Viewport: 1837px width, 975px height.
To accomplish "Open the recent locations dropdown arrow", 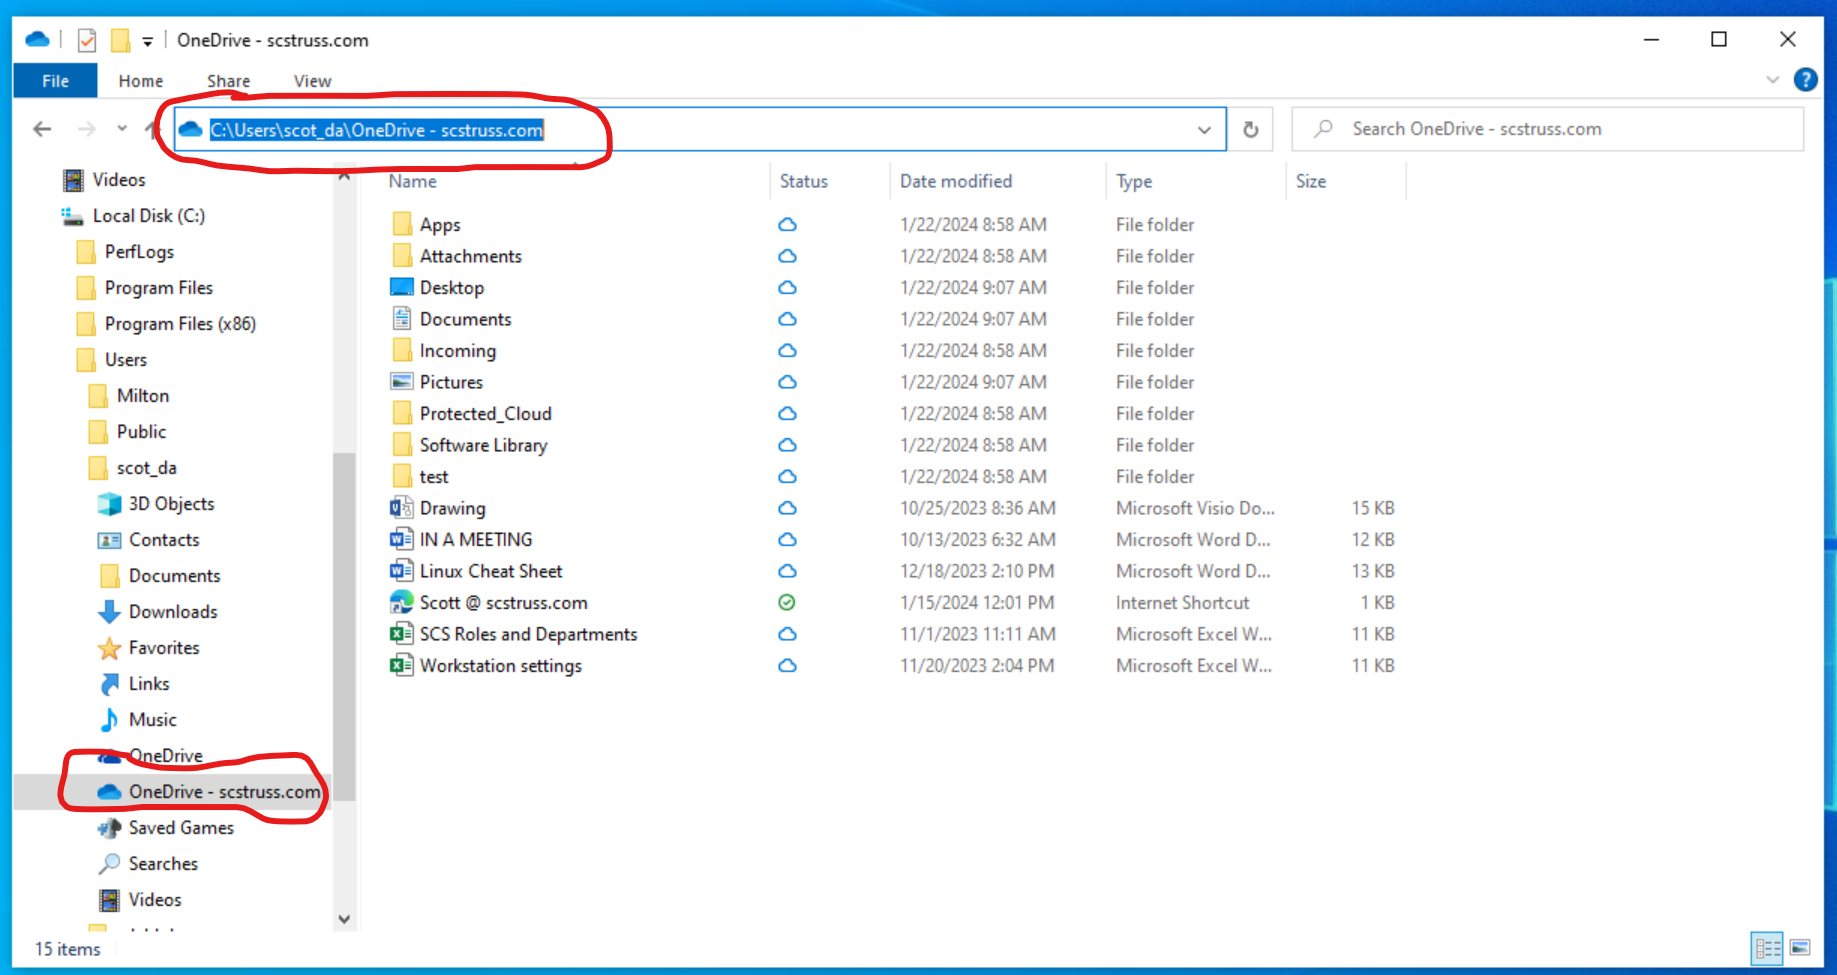I will 122,128.
